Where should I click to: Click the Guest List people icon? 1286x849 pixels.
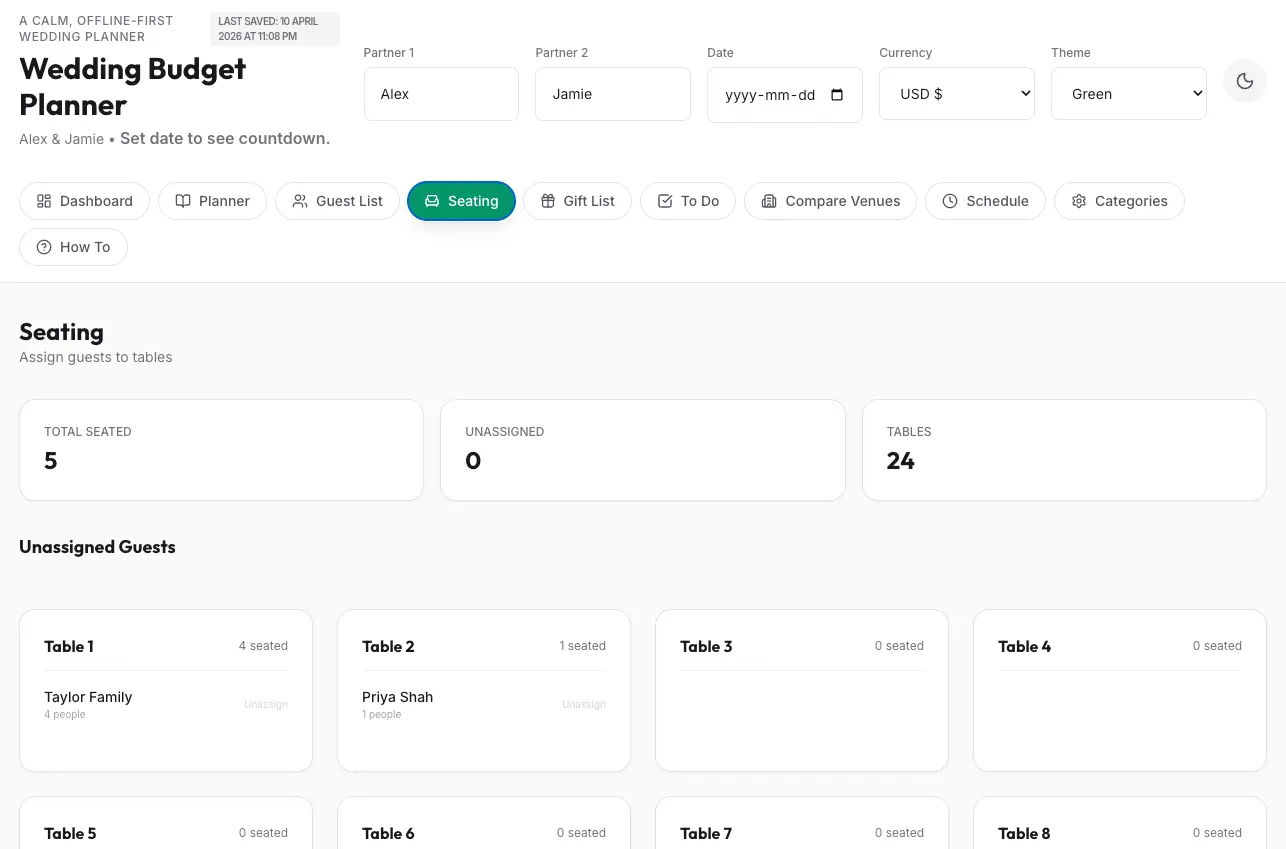pos(300,201)
